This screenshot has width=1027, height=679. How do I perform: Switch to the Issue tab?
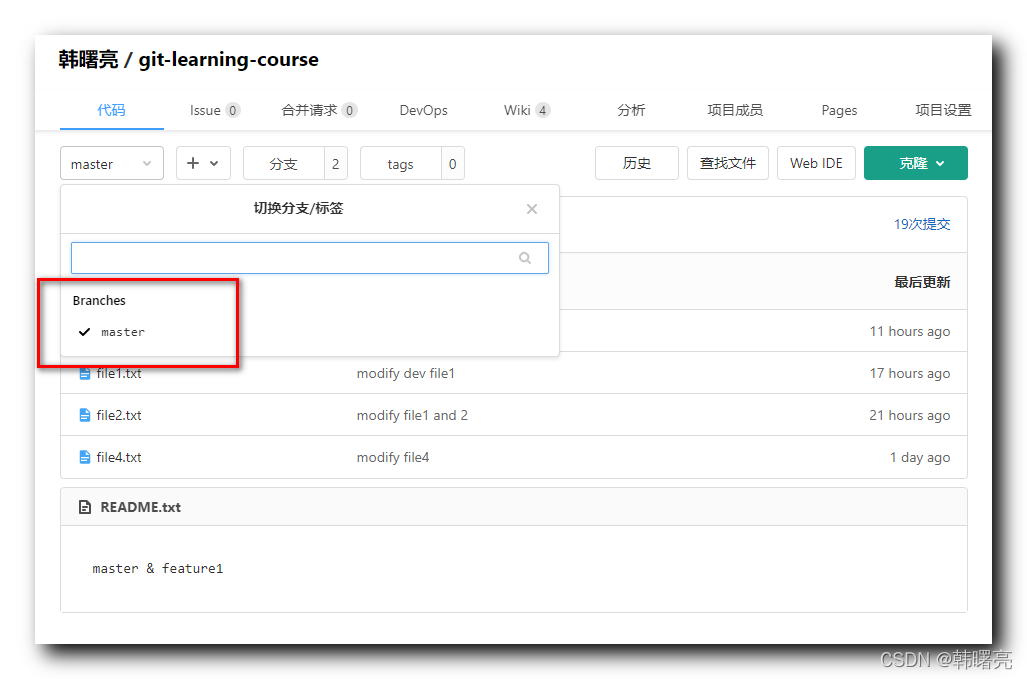point(215,110)
